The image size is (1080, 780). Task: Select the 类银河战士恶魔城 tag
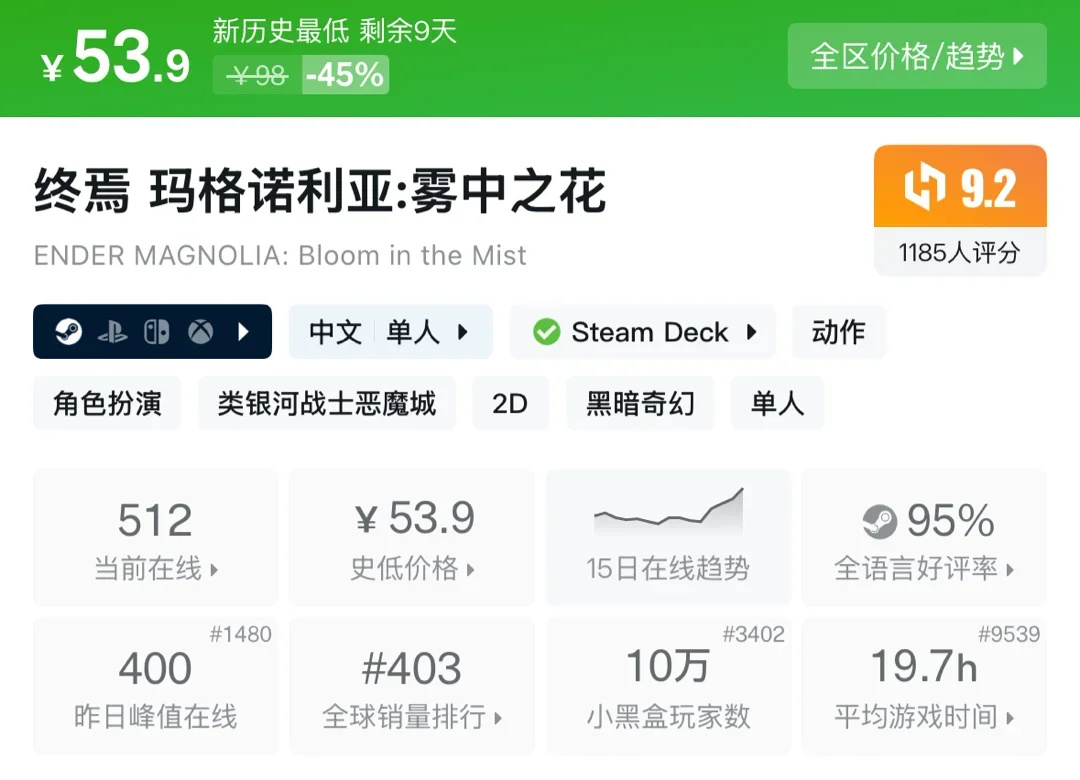(x=326, y=403)
